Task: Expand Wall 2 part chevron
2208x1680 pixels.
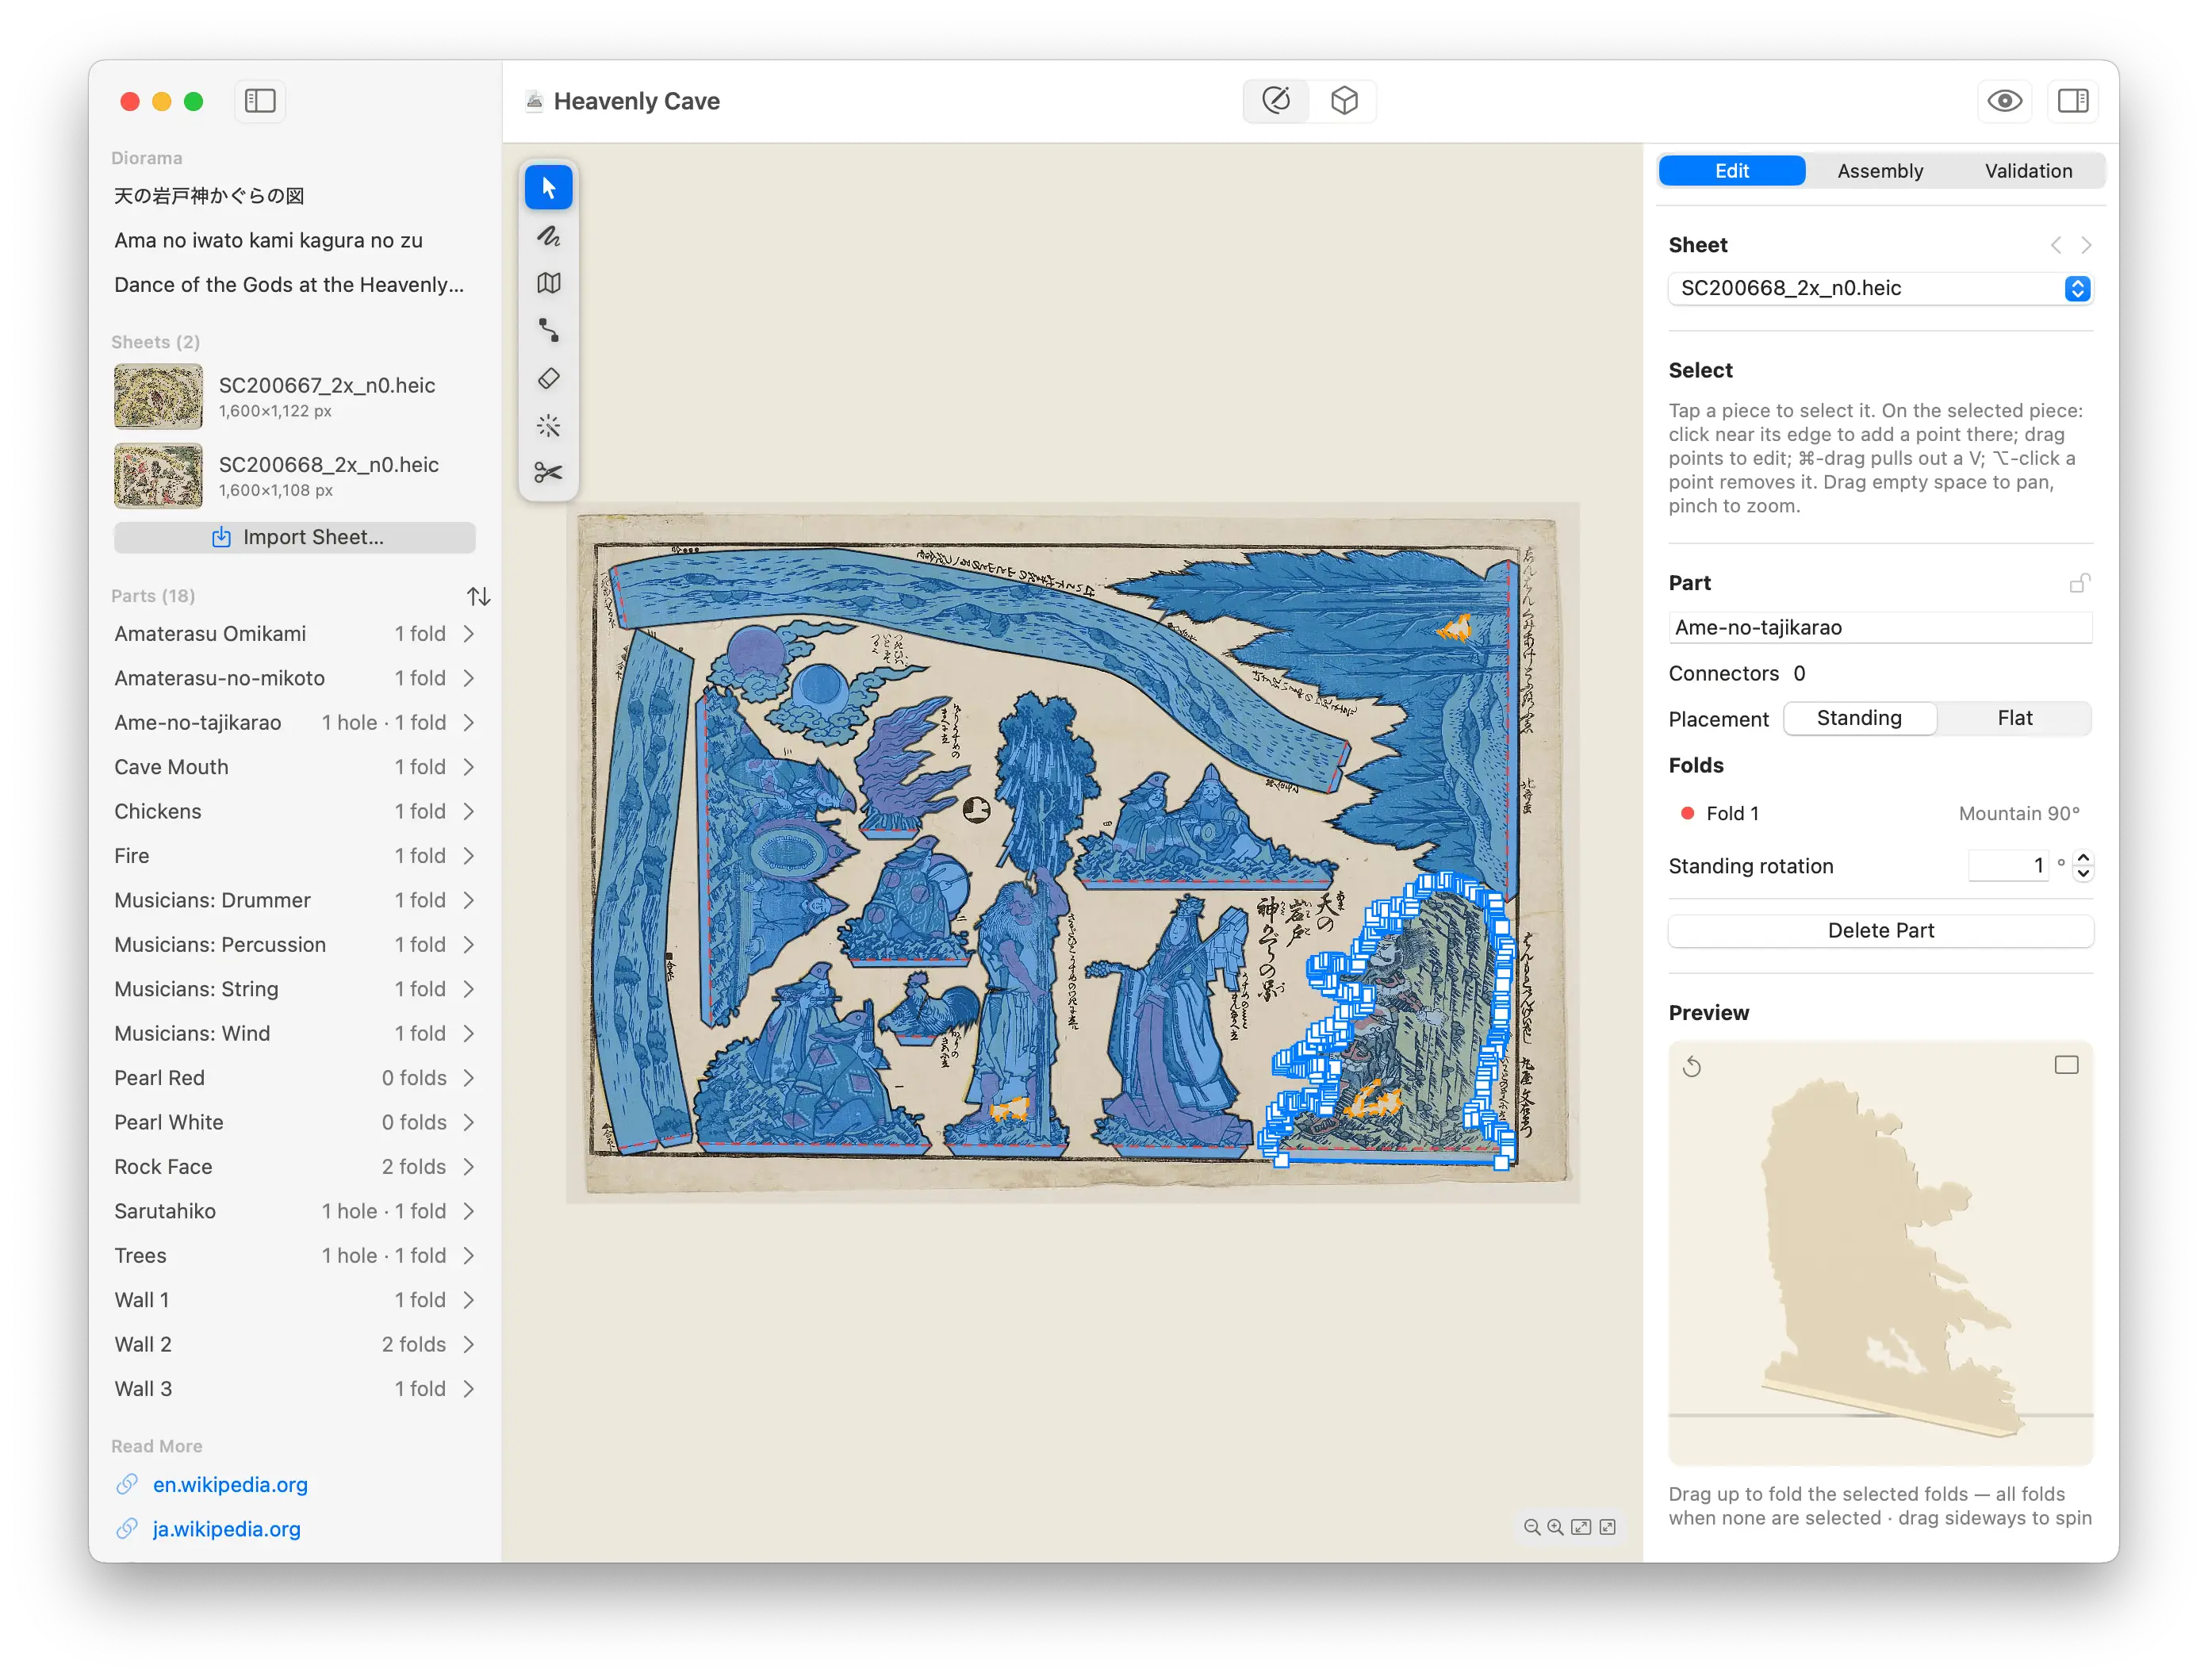Action: coord(469,1344)
